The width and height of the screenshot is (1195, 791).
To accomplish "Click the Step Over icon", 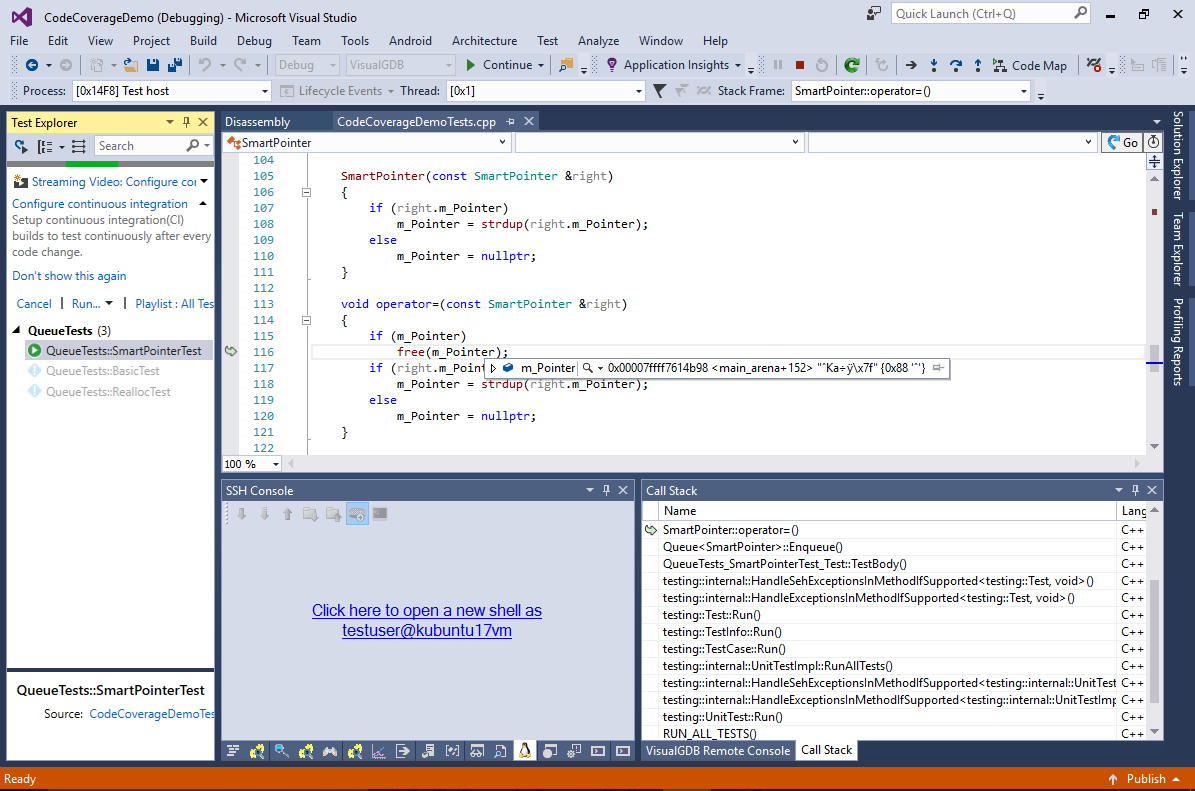I will (x=956, y=66).
